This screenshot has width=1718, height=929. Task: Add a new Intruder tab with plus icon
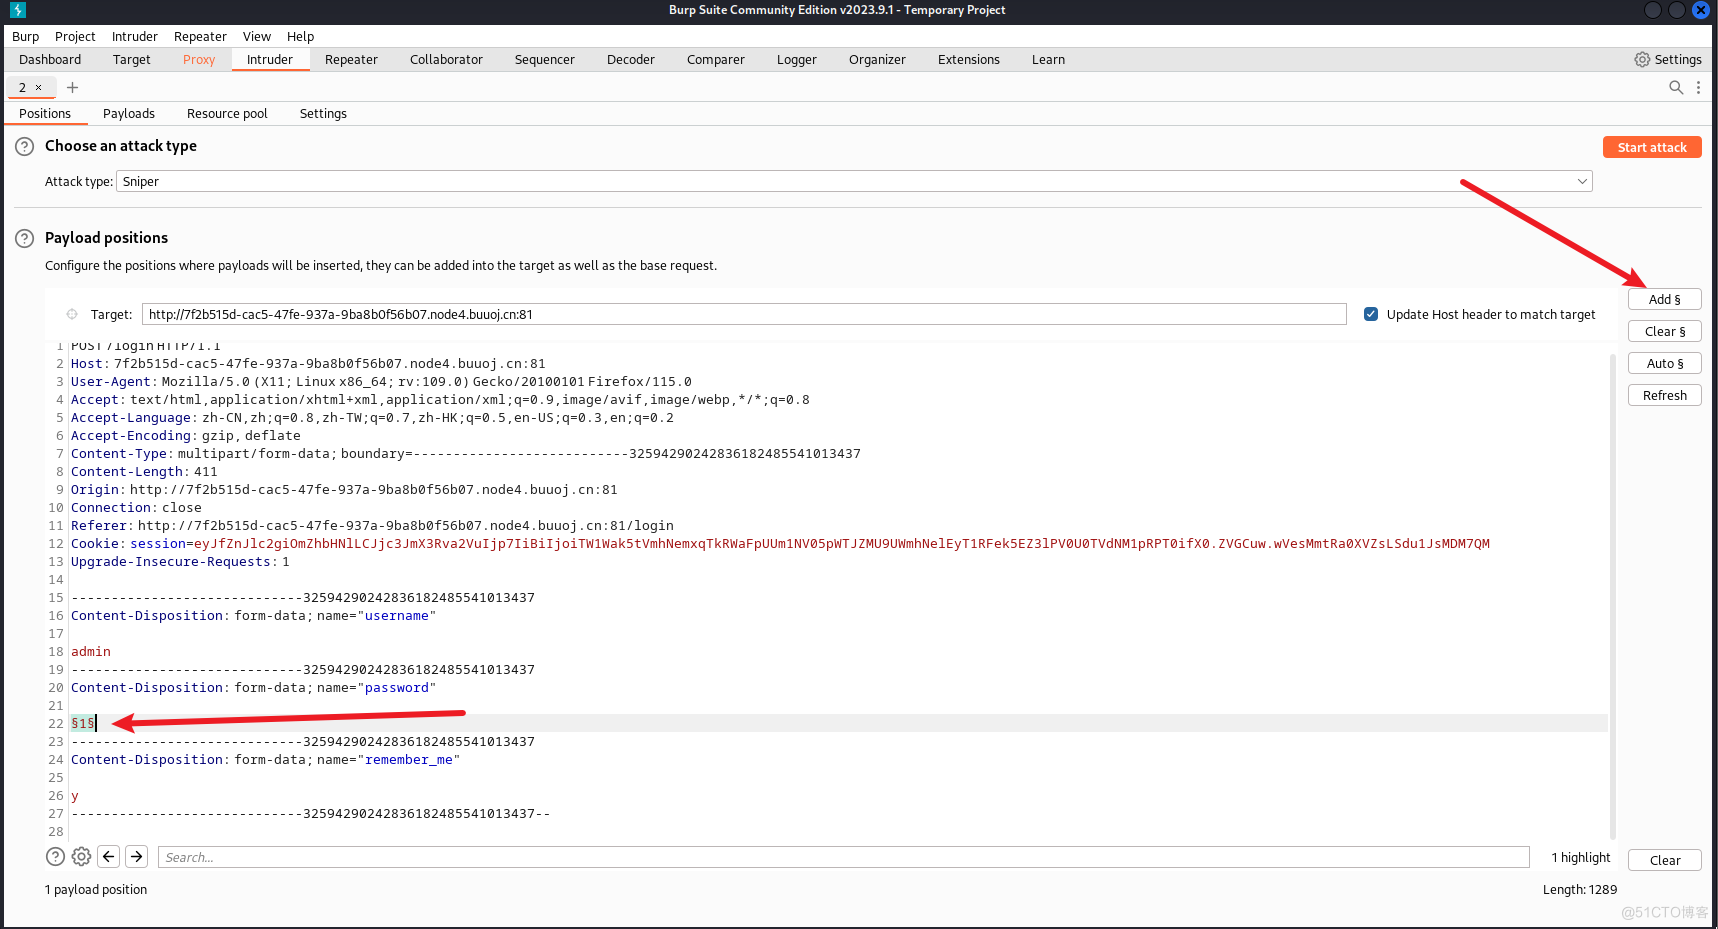72,87
